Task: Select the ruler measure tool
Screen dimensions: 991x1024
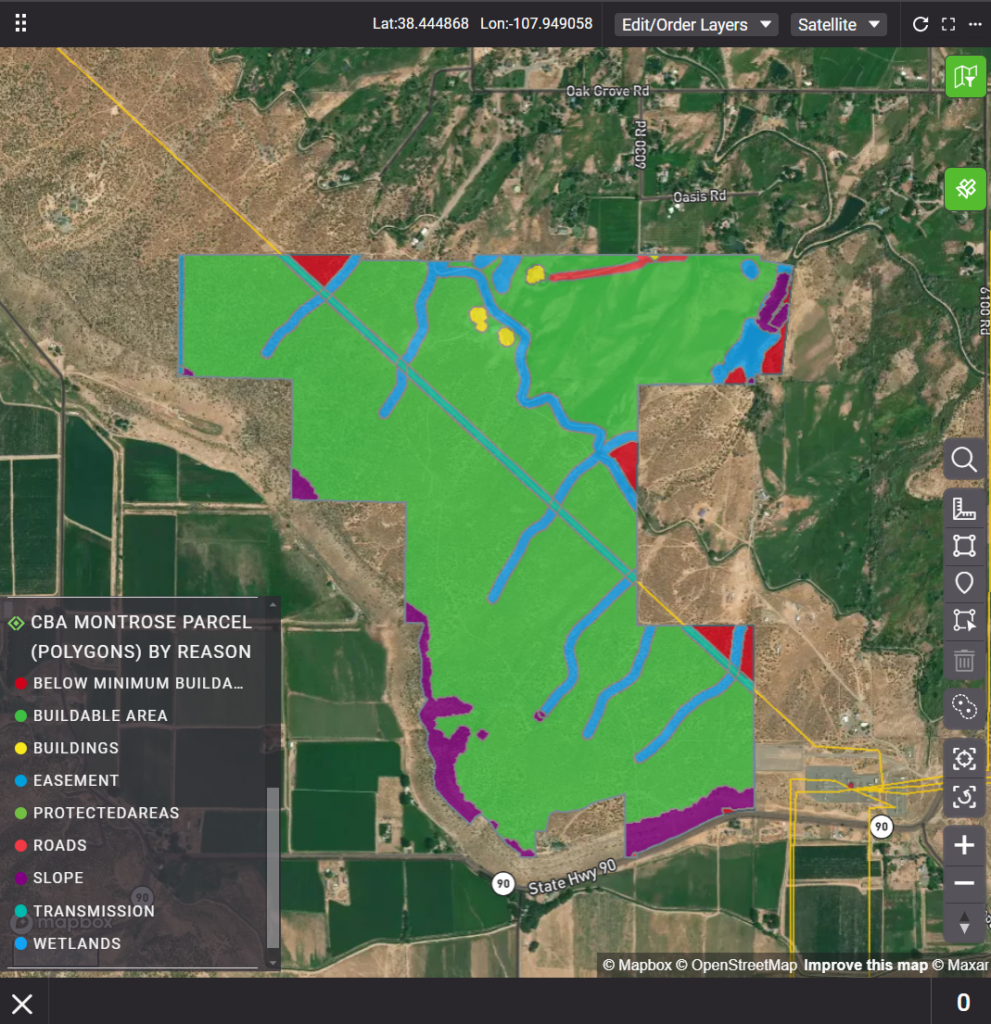Action: [964, 510]
